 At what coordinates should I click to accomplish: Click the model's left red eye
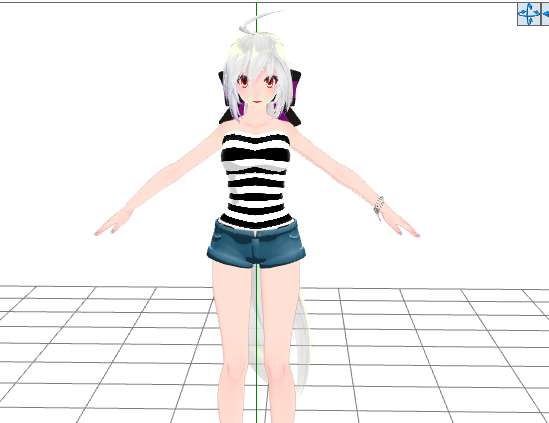pyautogui.click(x=269, y=82)
